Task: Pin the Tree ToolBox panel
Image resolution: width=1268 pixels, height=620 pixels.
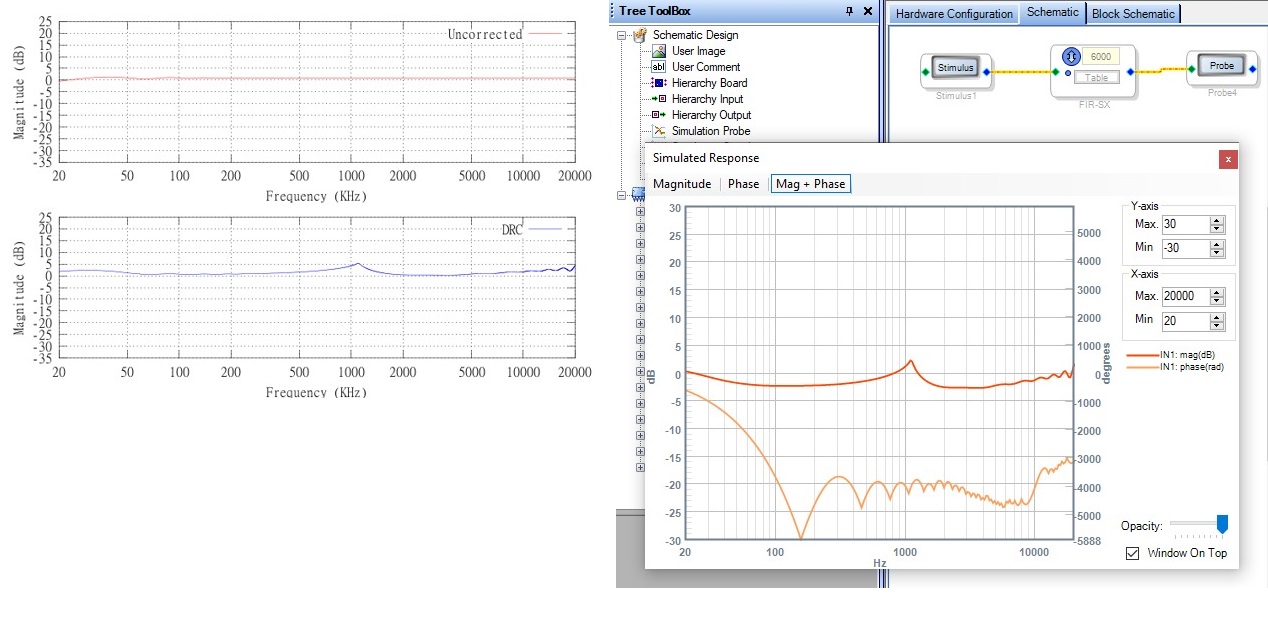Action: (849, 11)
